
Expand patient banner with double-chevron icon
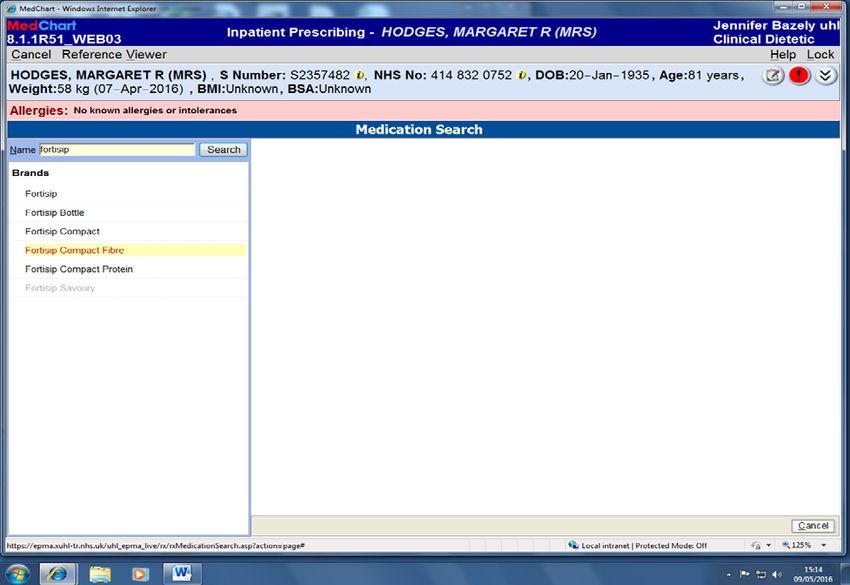click(825, 76)
